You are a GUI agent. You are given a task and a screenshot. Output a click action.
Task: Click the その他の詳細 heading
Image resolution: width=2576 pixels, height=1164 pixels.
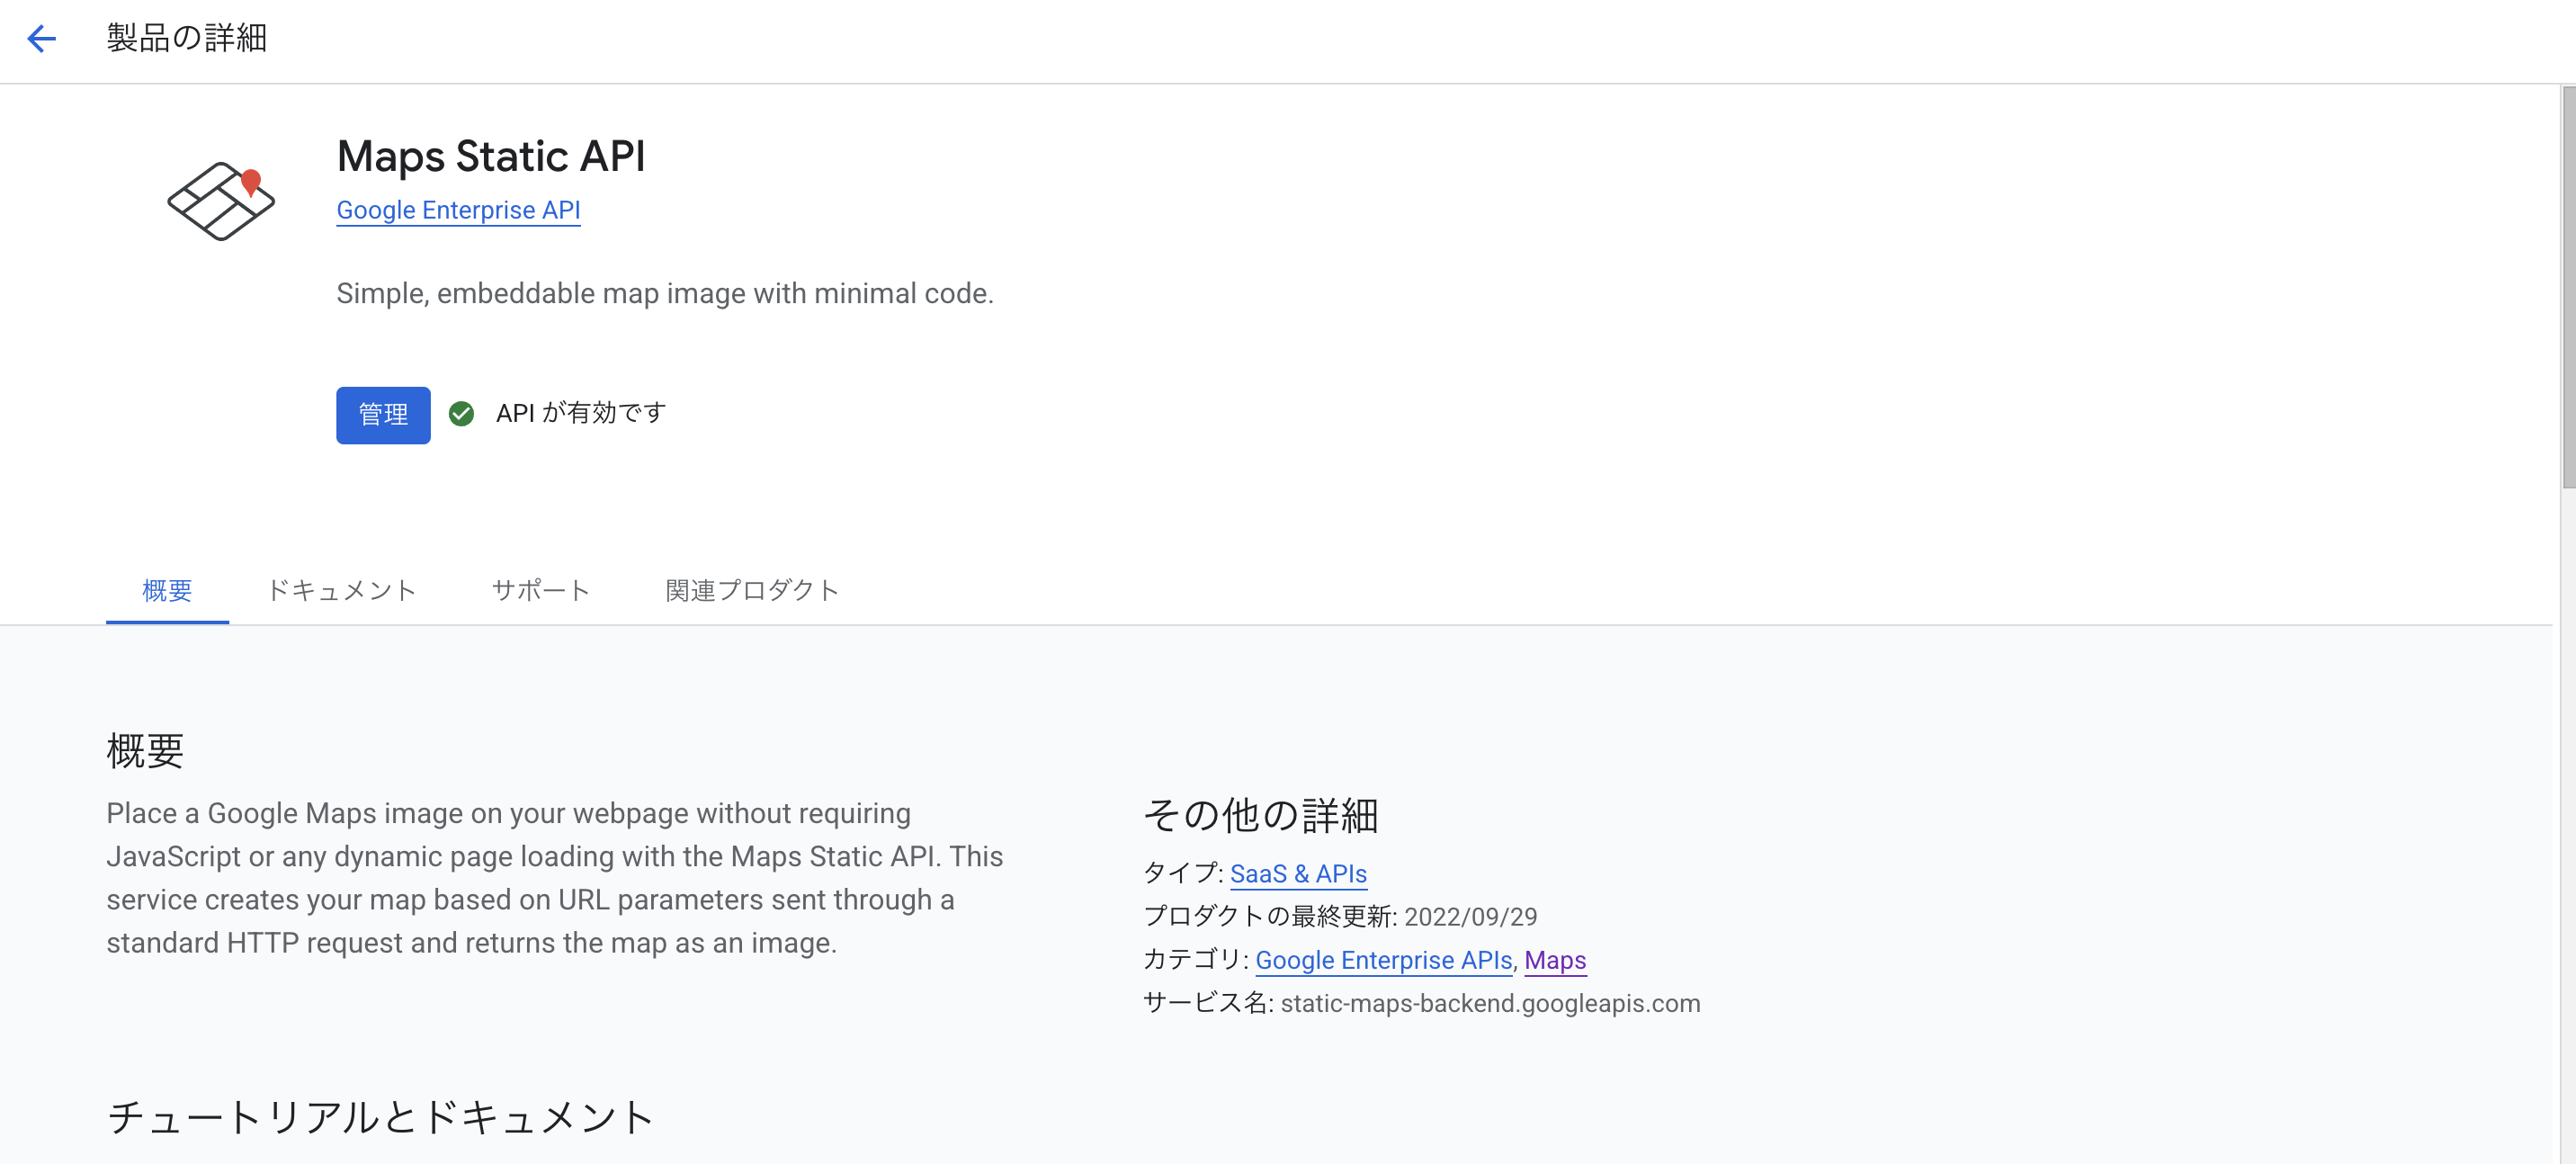(x=1261, y=815)
